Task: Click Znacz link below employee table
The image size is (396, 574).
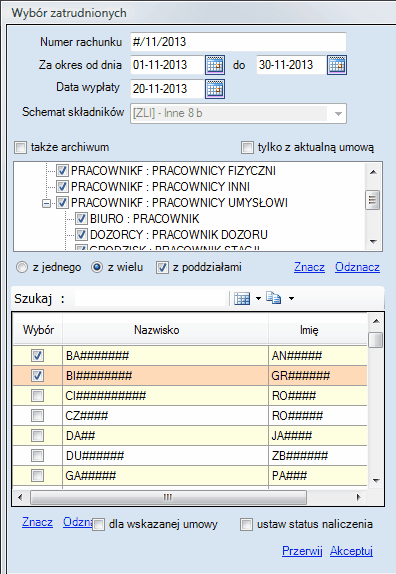Action: point(37,522)
